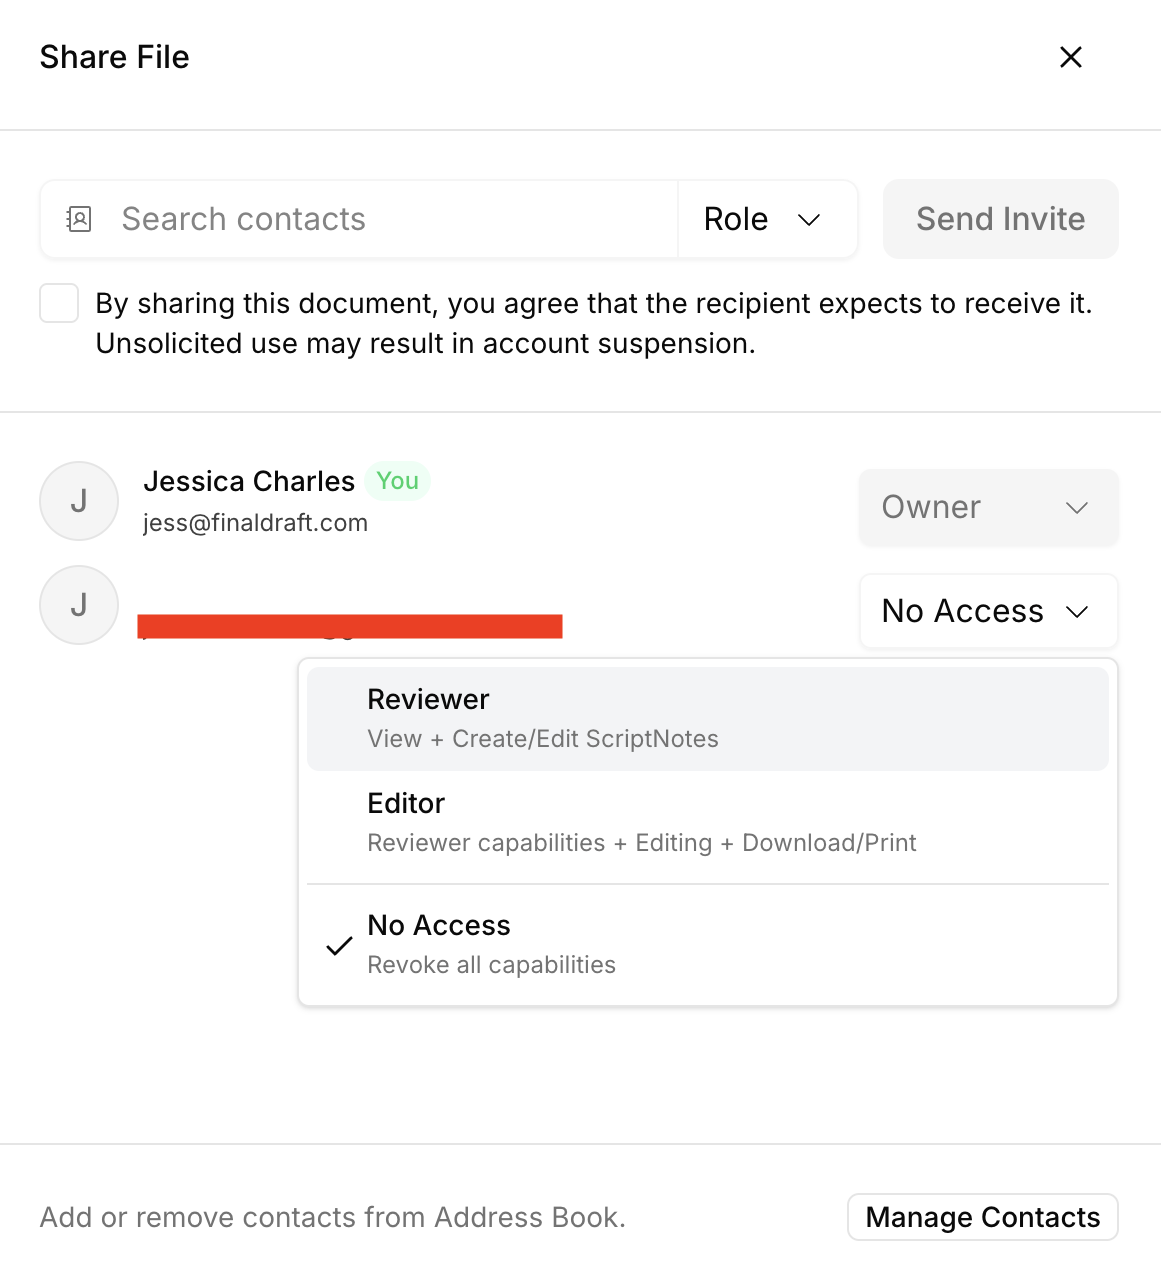The width and height of the screenshot is (1161, 1273).
Task: Choose the Editor role option
Action: point(707,822)
